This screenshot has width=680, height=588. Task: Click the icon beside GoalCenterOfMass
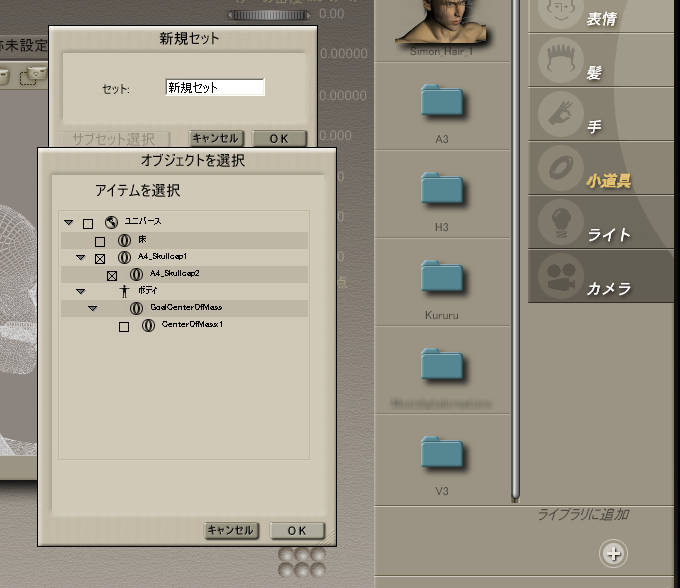136,308
